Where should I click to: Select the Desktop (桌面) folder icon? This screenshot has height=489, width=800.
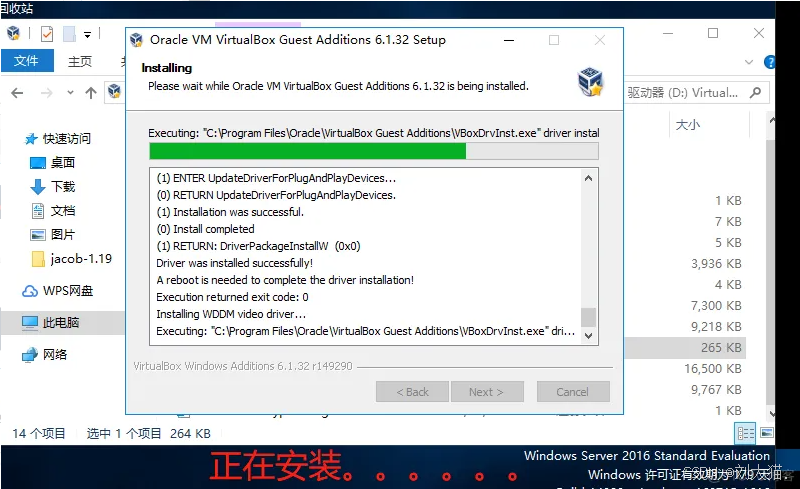click(x=38, y=163)
